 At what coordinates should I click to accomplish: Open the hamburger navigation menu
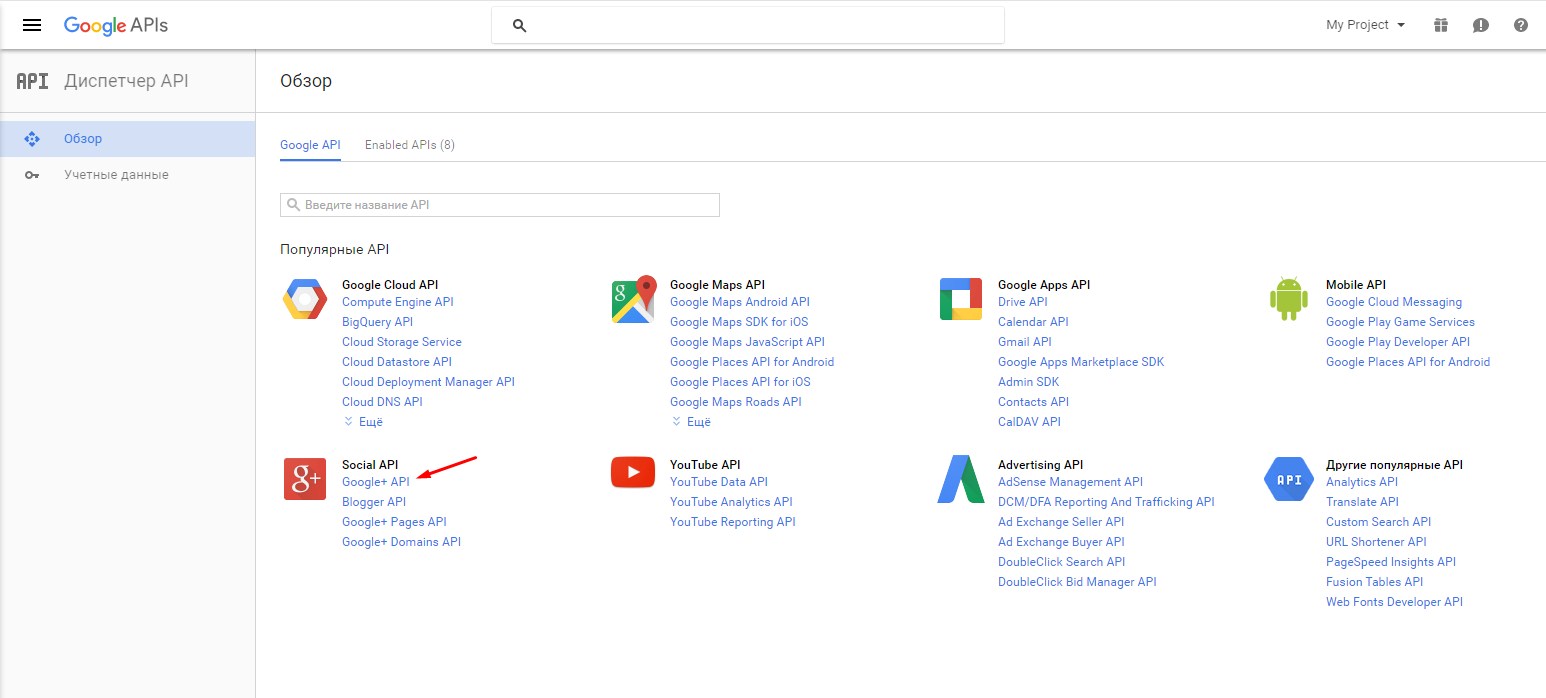pyautogui.click(x=32, y=25)
